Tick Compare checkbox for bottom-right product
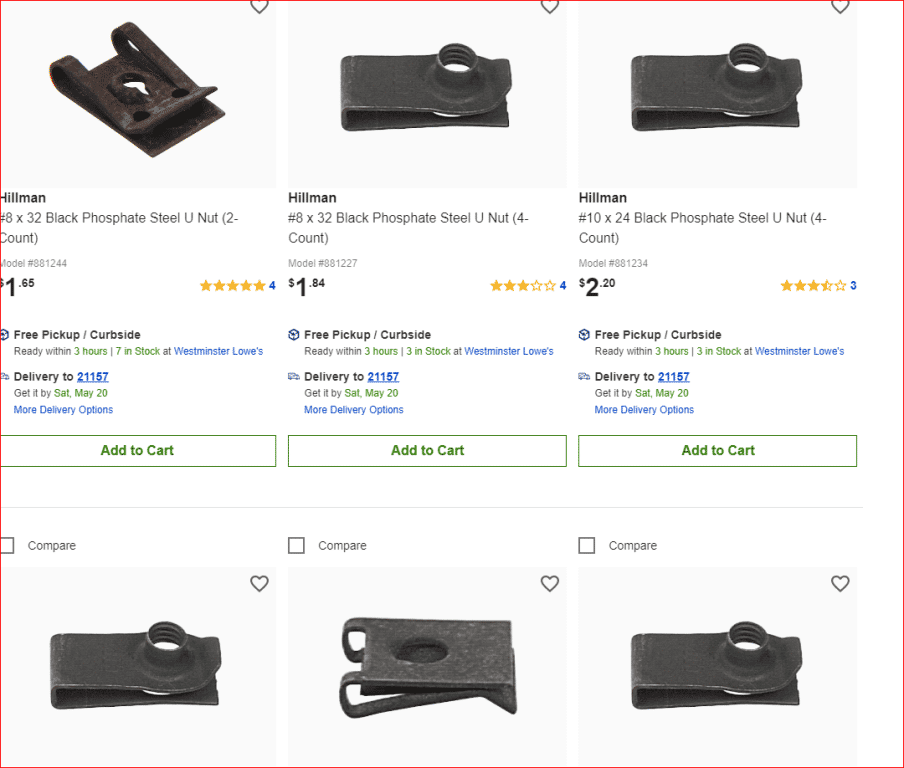904x768 pixels. (x=587, y=545)
